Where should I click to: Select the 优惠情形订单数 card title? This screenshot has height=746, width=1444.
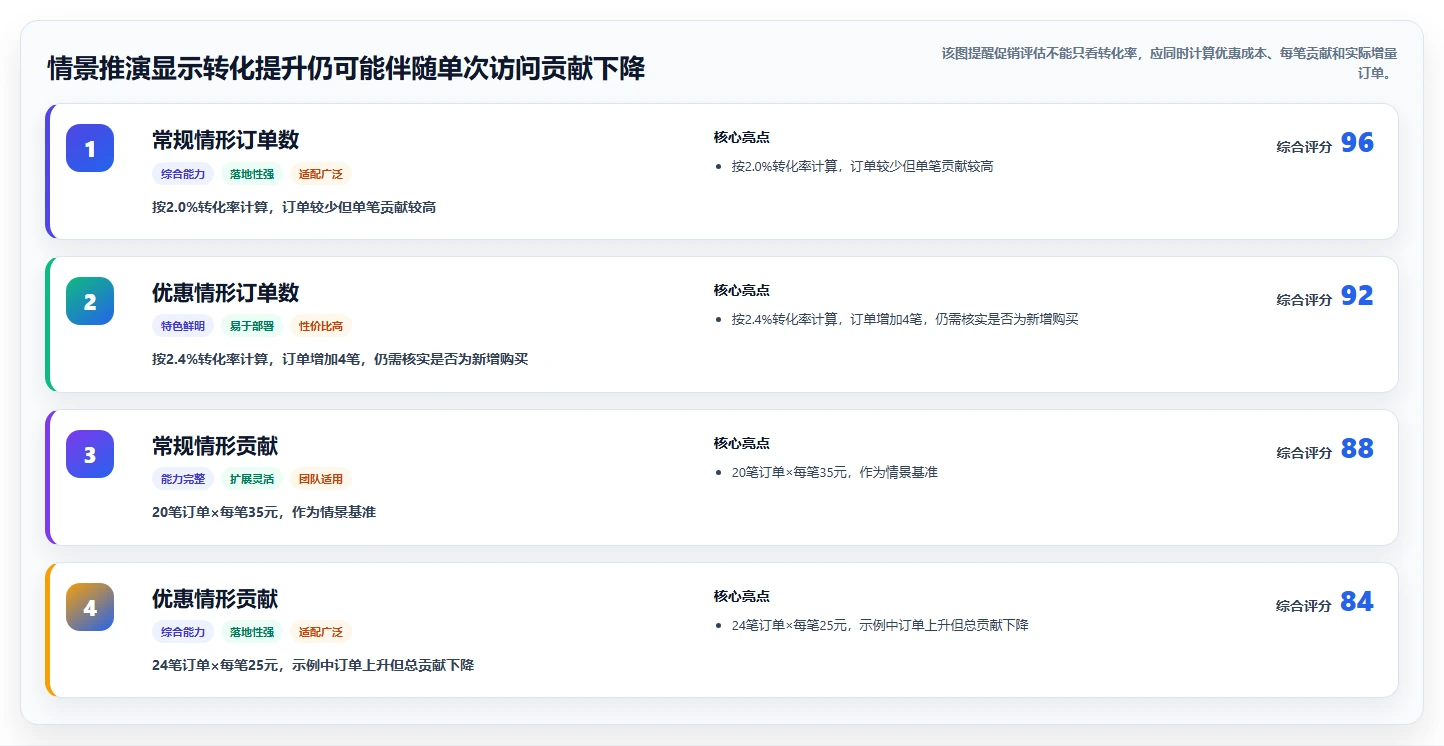pyautogui.click(x=225, y=293)
